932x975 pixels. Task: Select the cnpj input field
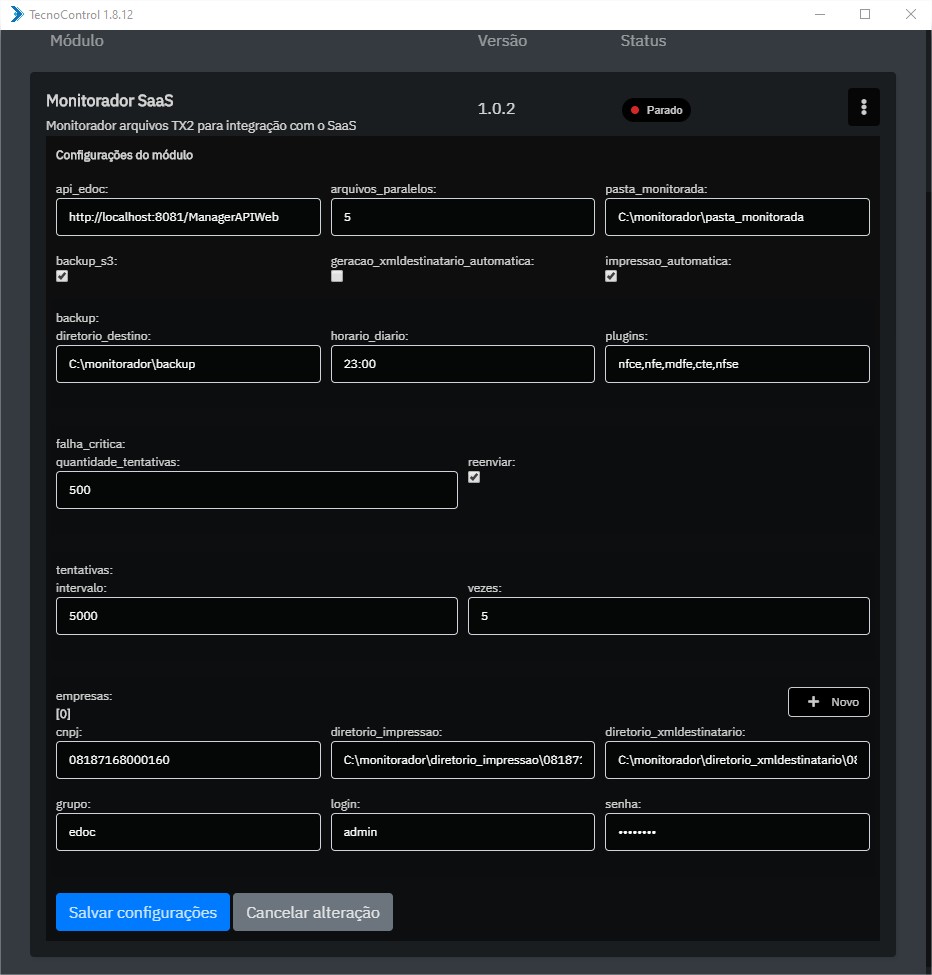188,760
